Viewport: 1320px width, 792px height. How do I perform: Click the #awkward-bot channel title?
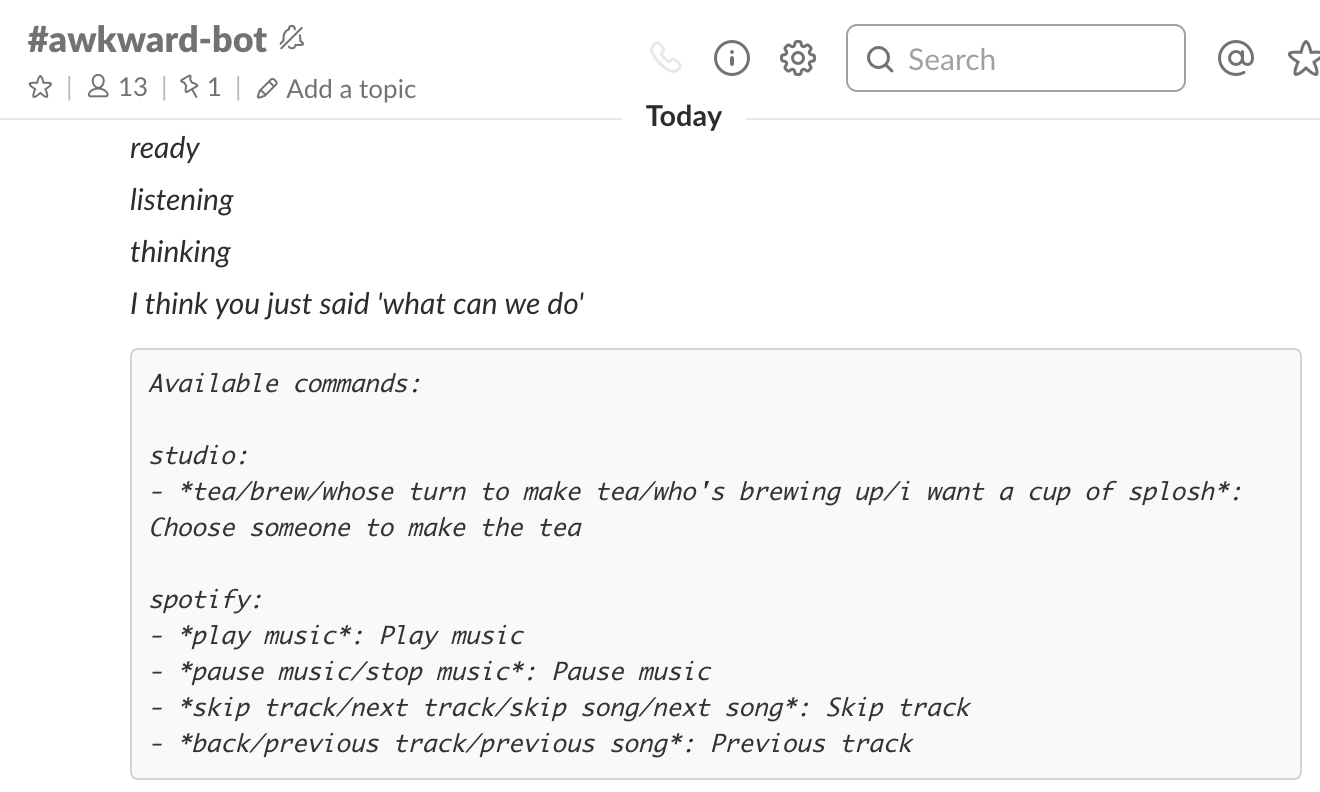148,40
